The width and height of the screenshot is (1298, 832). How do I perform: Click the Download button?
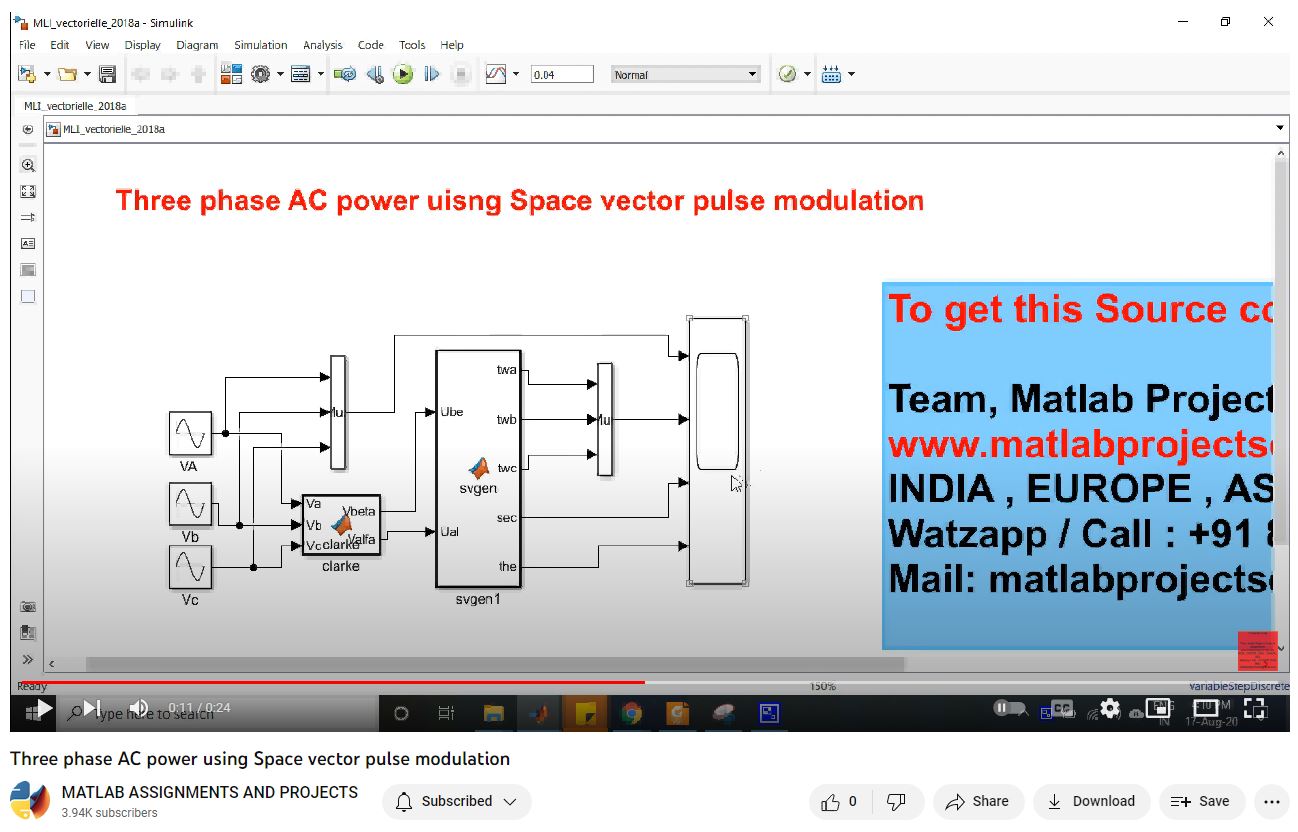(1092, 801)
